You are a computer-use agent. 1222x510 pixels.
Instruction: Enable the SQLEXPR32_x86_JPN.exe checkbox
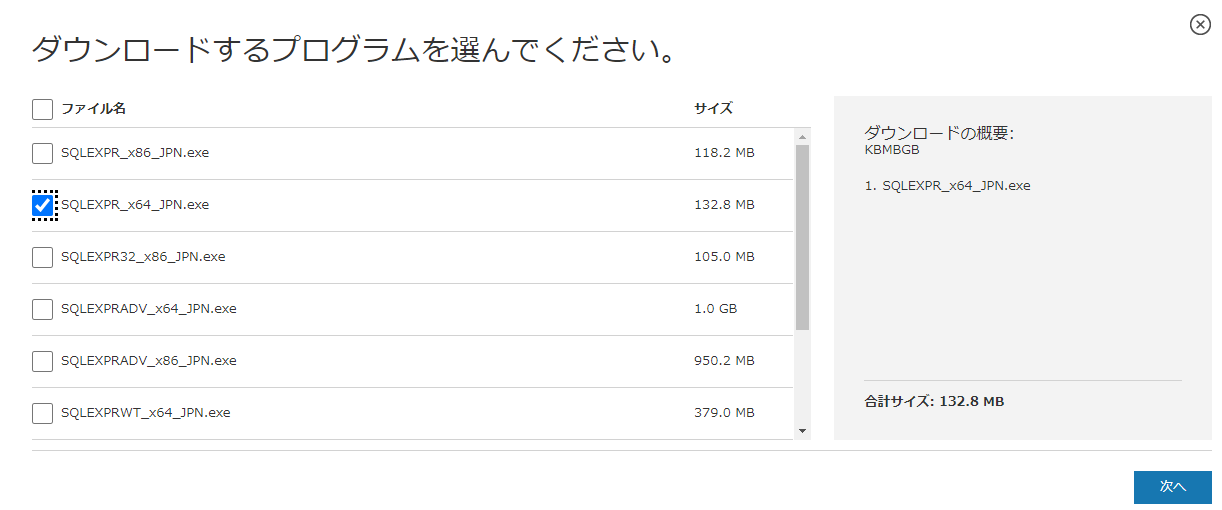pyautogui.click(x=42, y=257)
